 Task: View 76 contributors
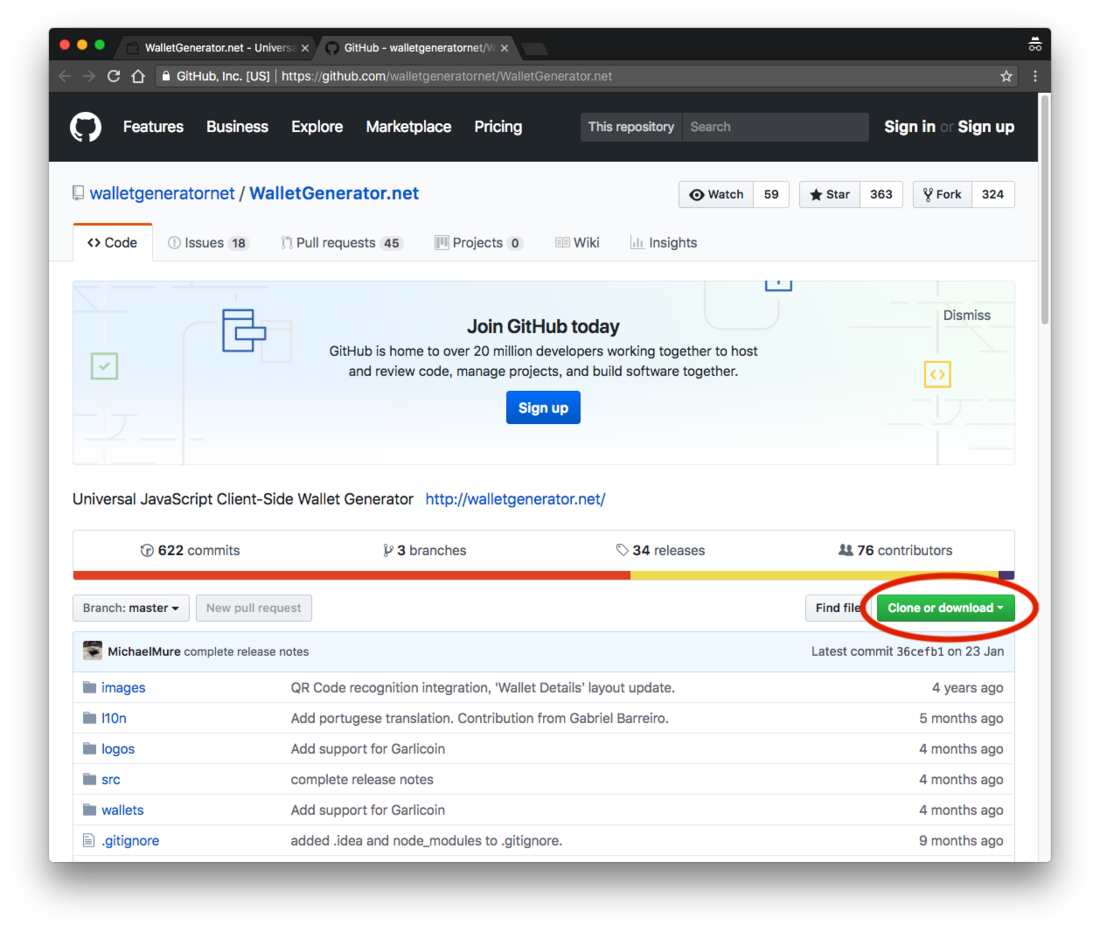[x=895, y=551]
